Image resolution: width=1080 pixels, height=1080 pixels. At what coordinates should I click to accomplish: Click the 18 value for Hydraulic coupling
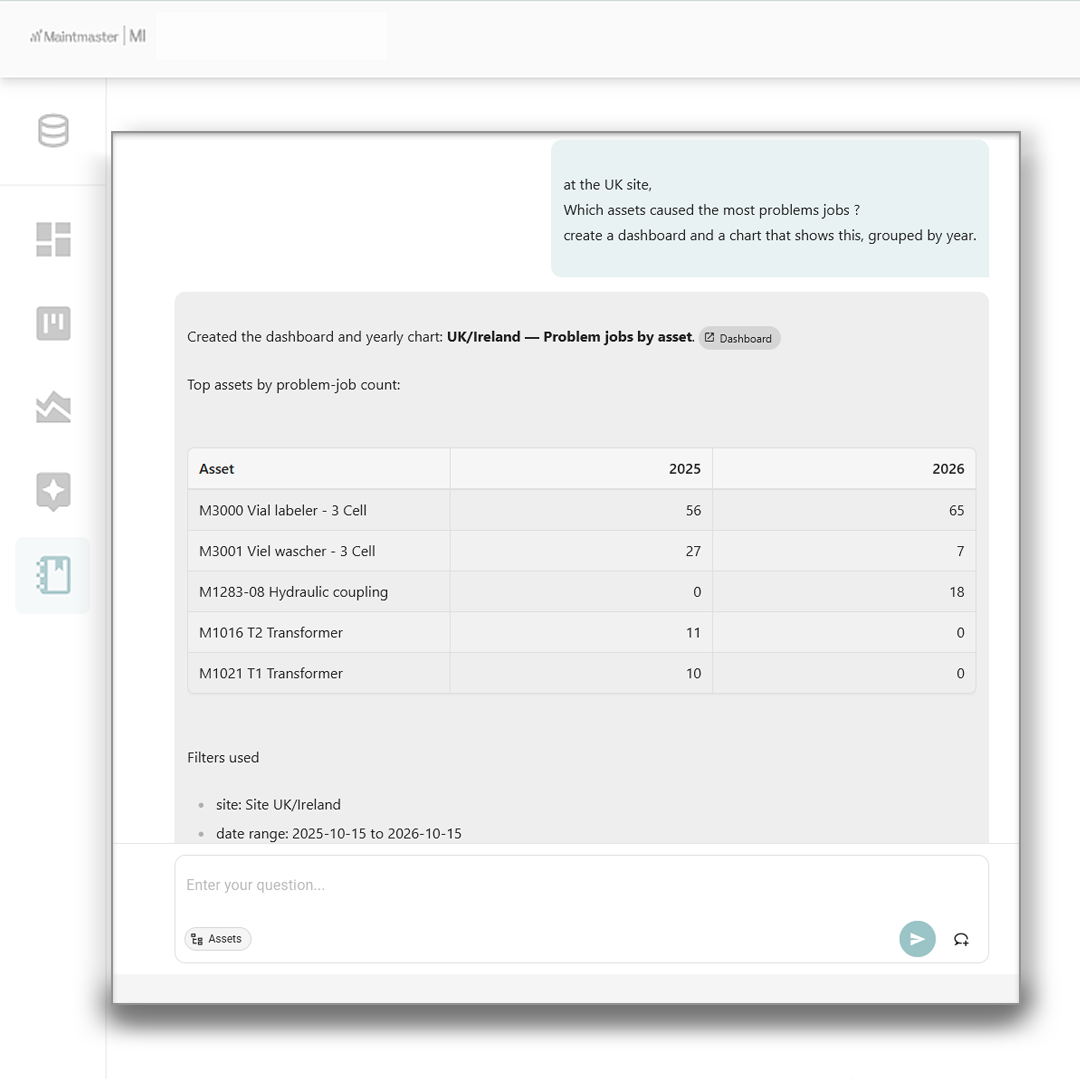coord(956,592)
